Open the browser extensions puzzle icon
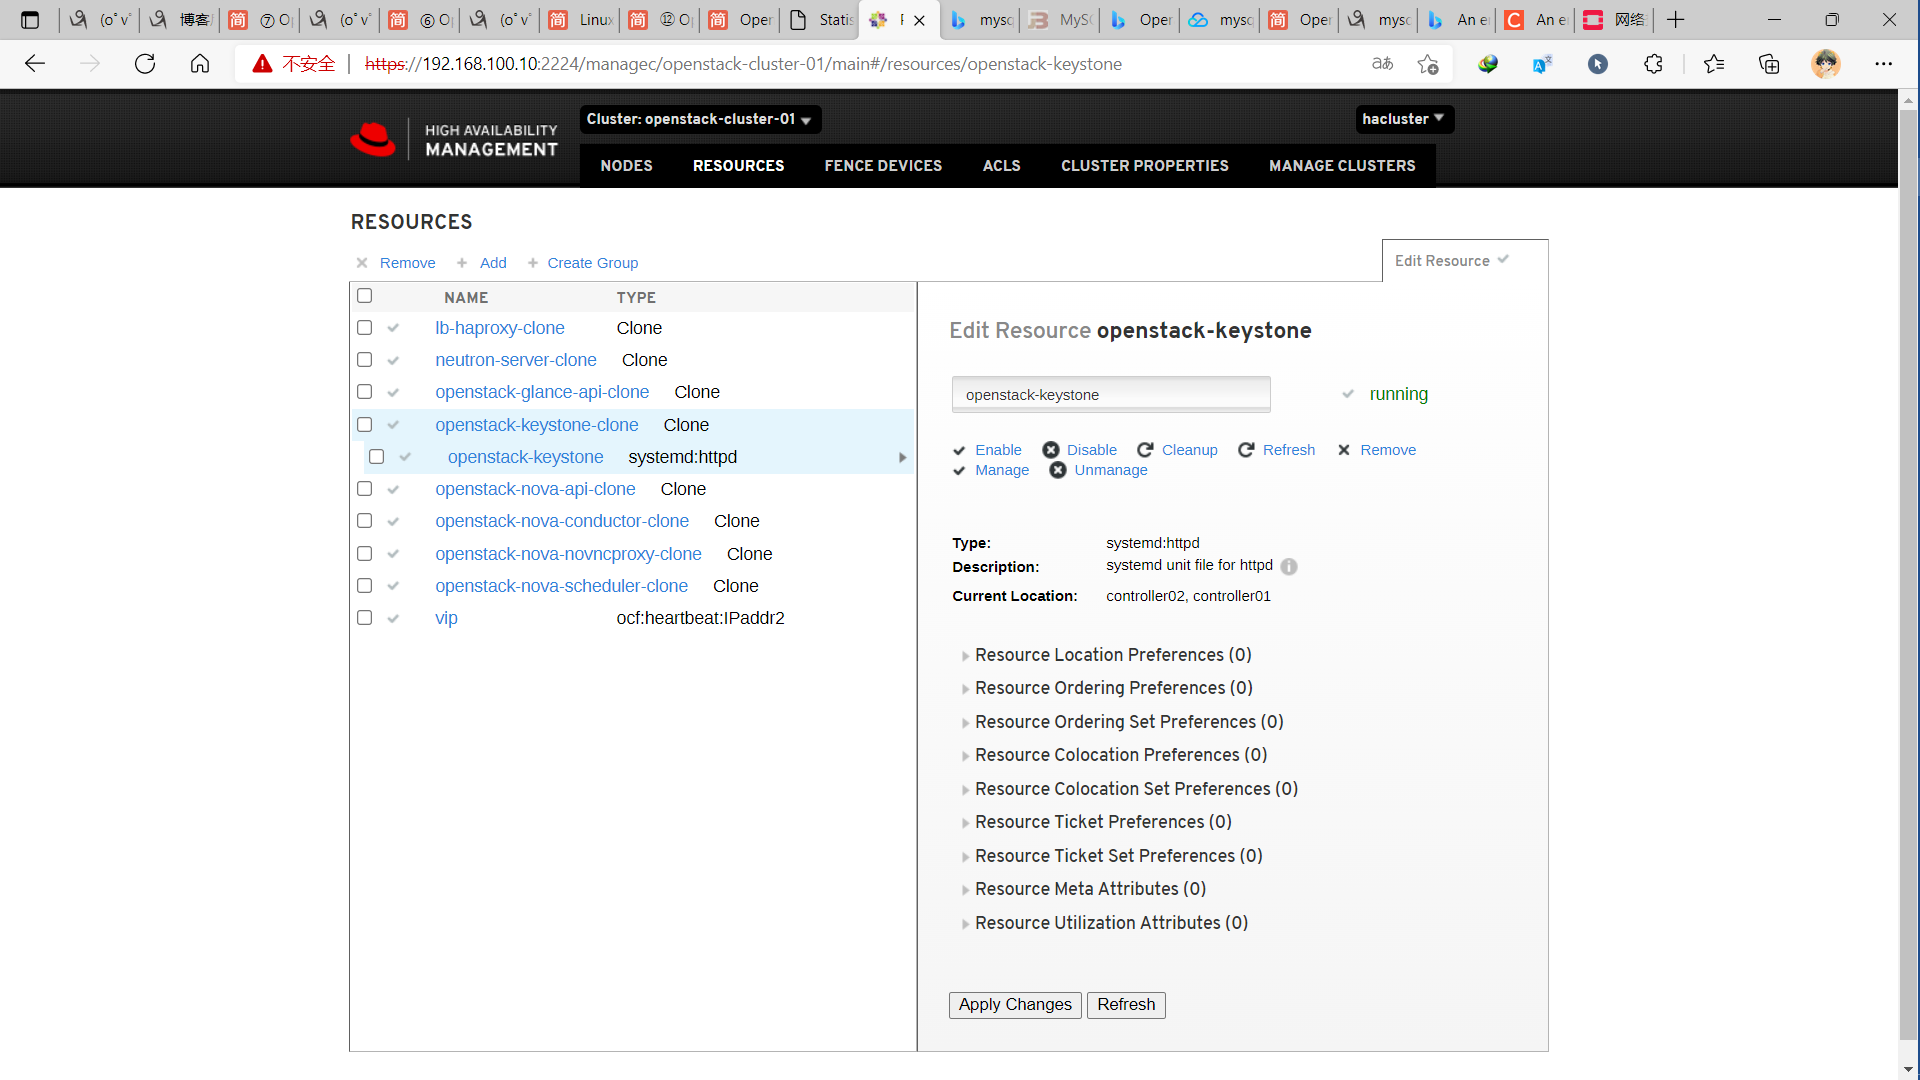The height and width of the screenshot is (1080, 1920). point(1653,64)
